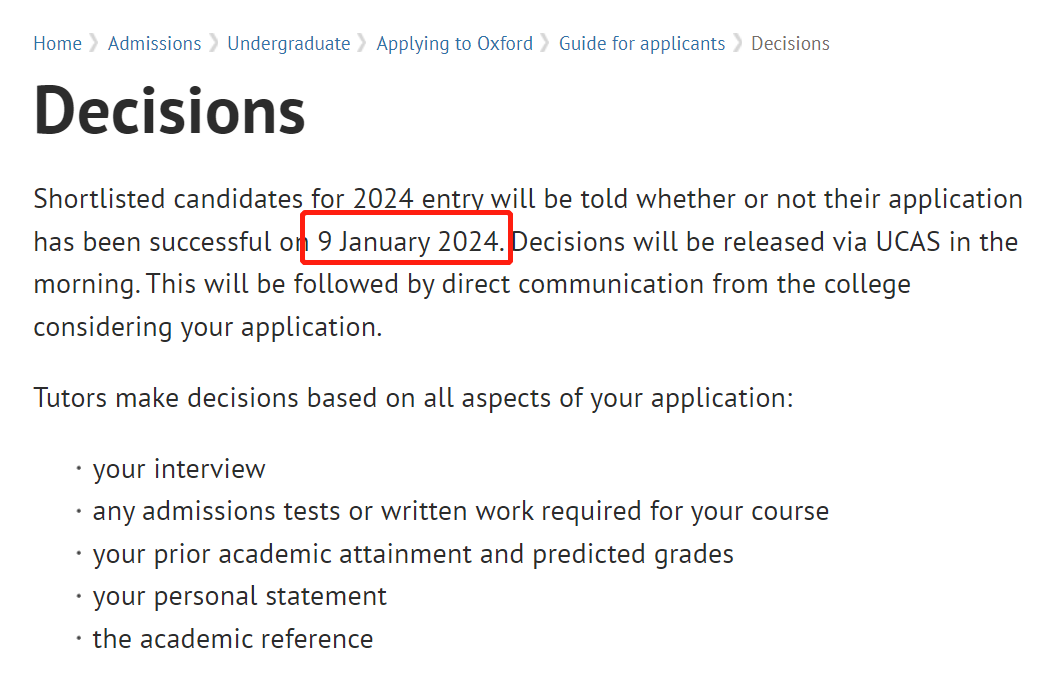Image resolution: width=1053 pixels, height=675 pixels.
Task: Click the 'your personal statement' bullet
Action: coord(240,596)
